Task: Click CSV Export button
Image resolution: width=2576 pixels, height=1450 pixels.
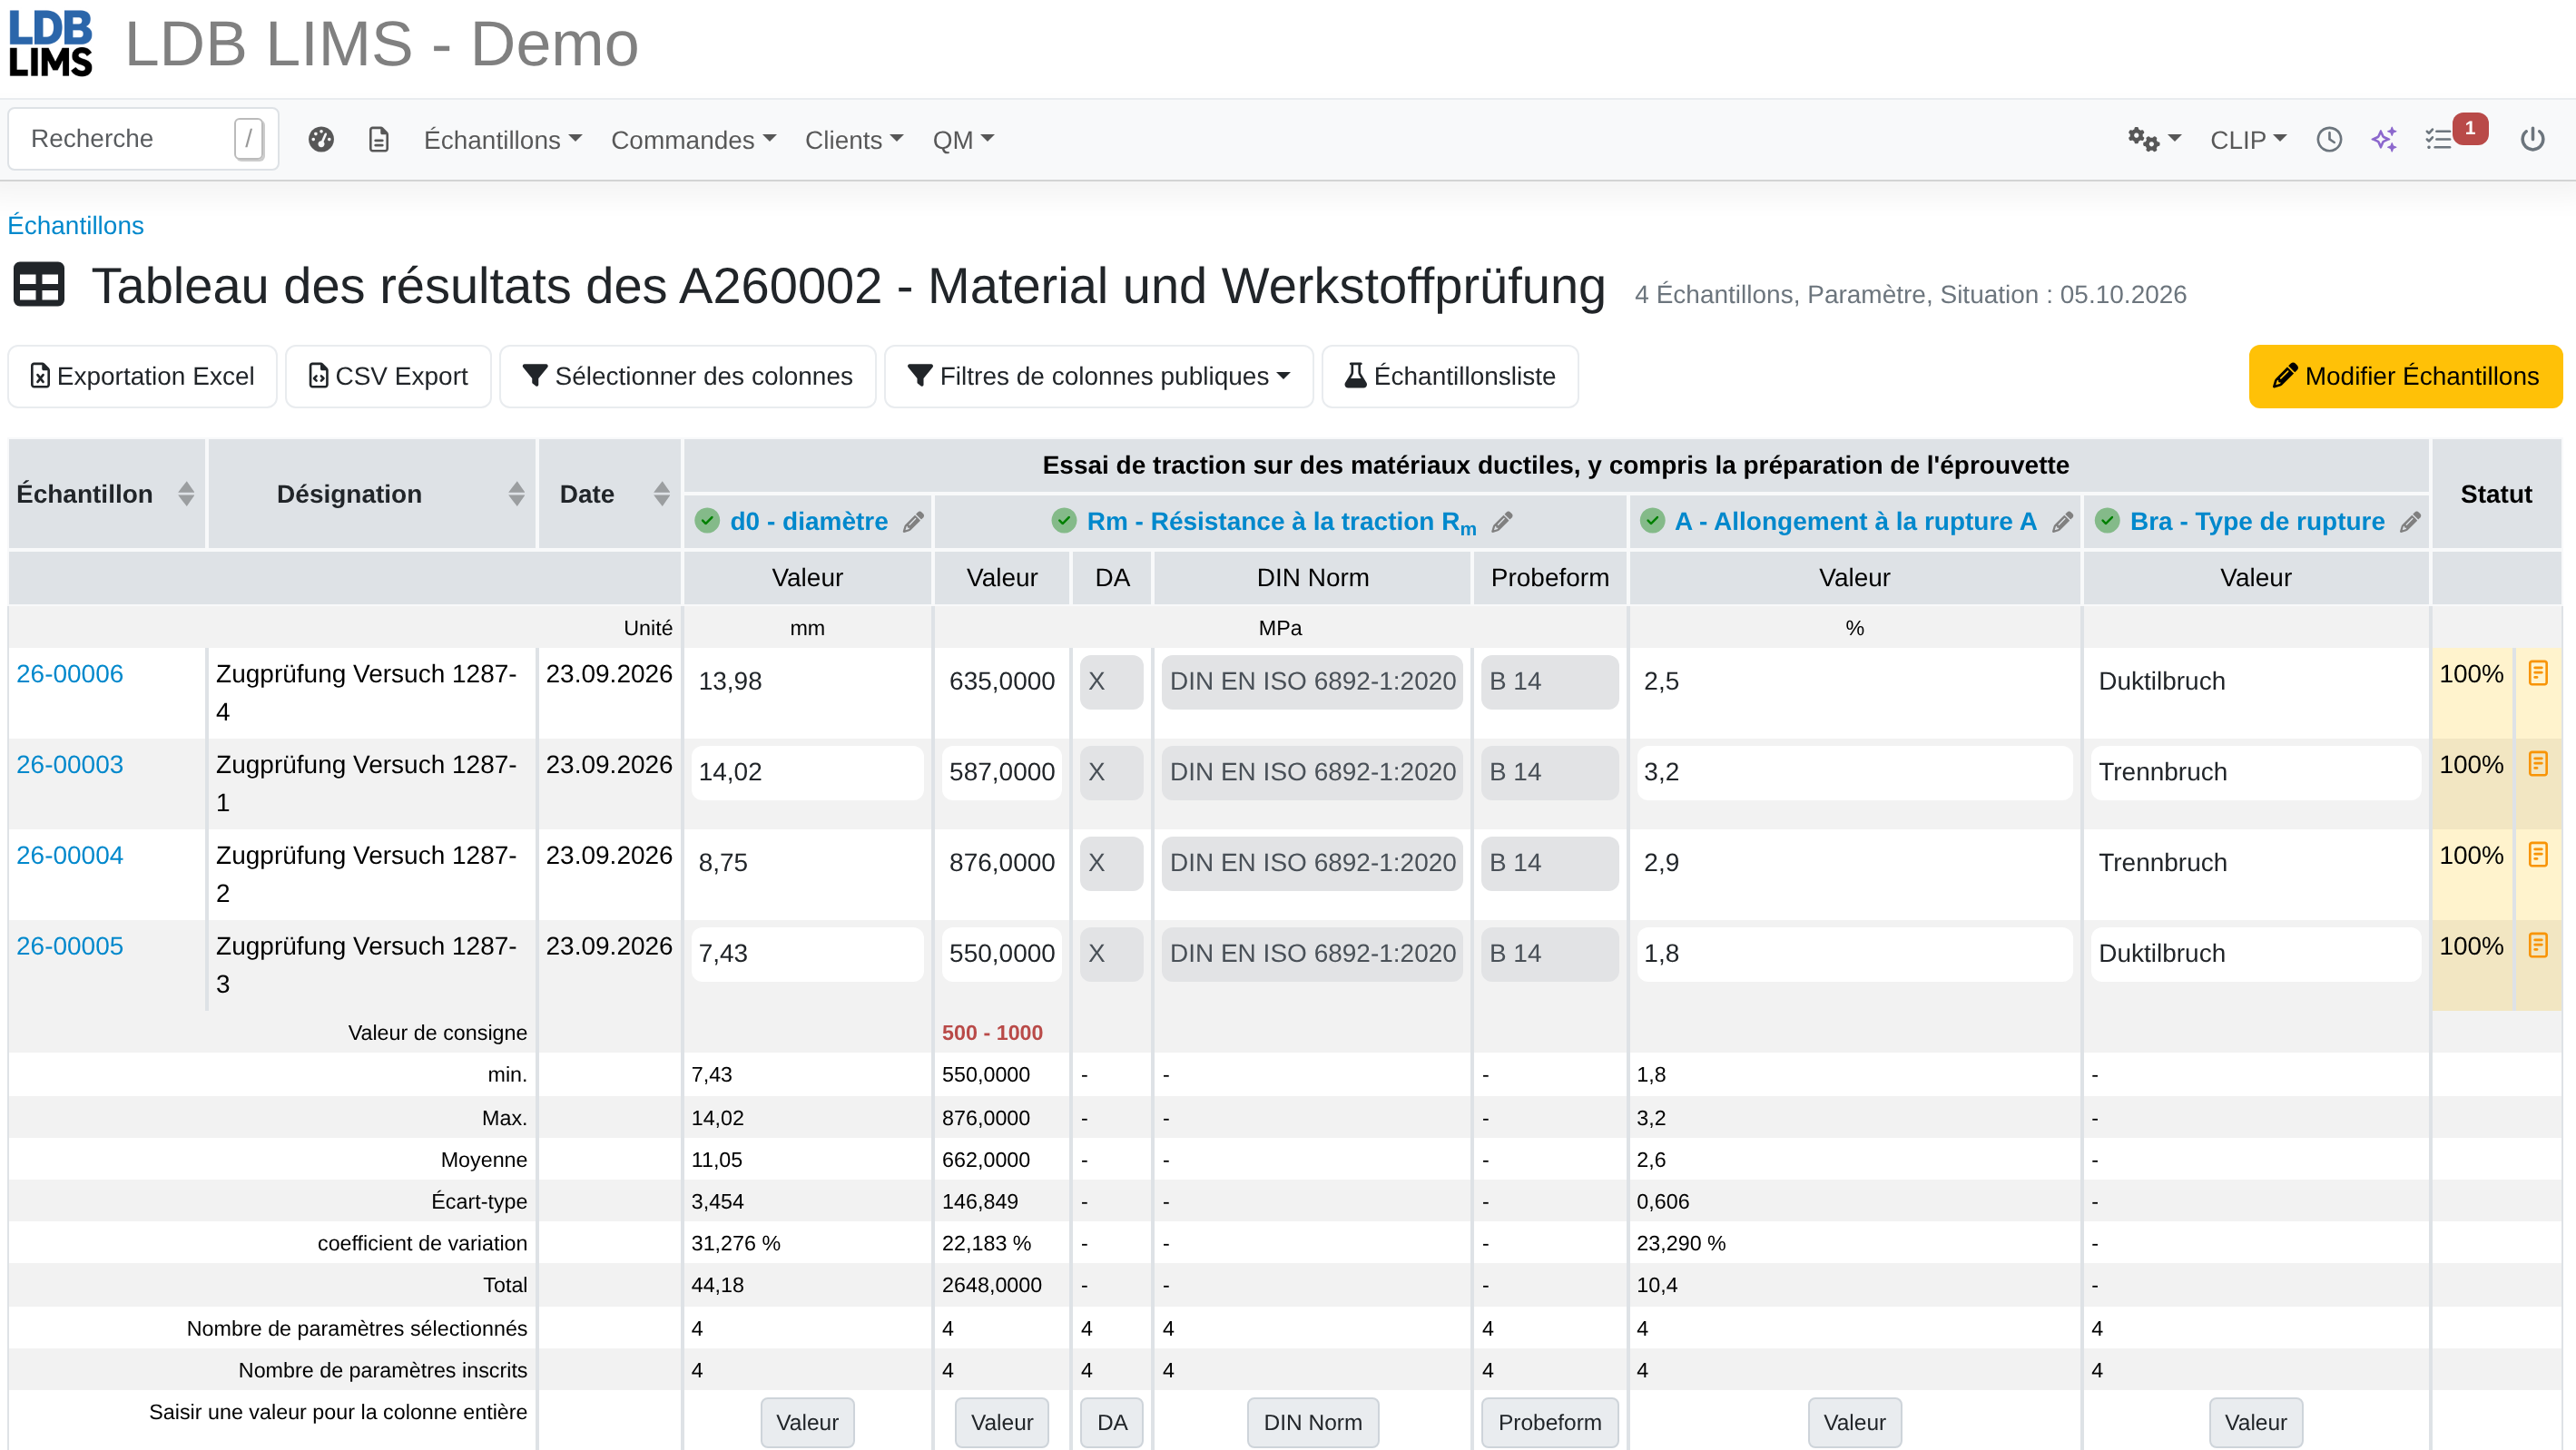Action: [x=388, y=376]
